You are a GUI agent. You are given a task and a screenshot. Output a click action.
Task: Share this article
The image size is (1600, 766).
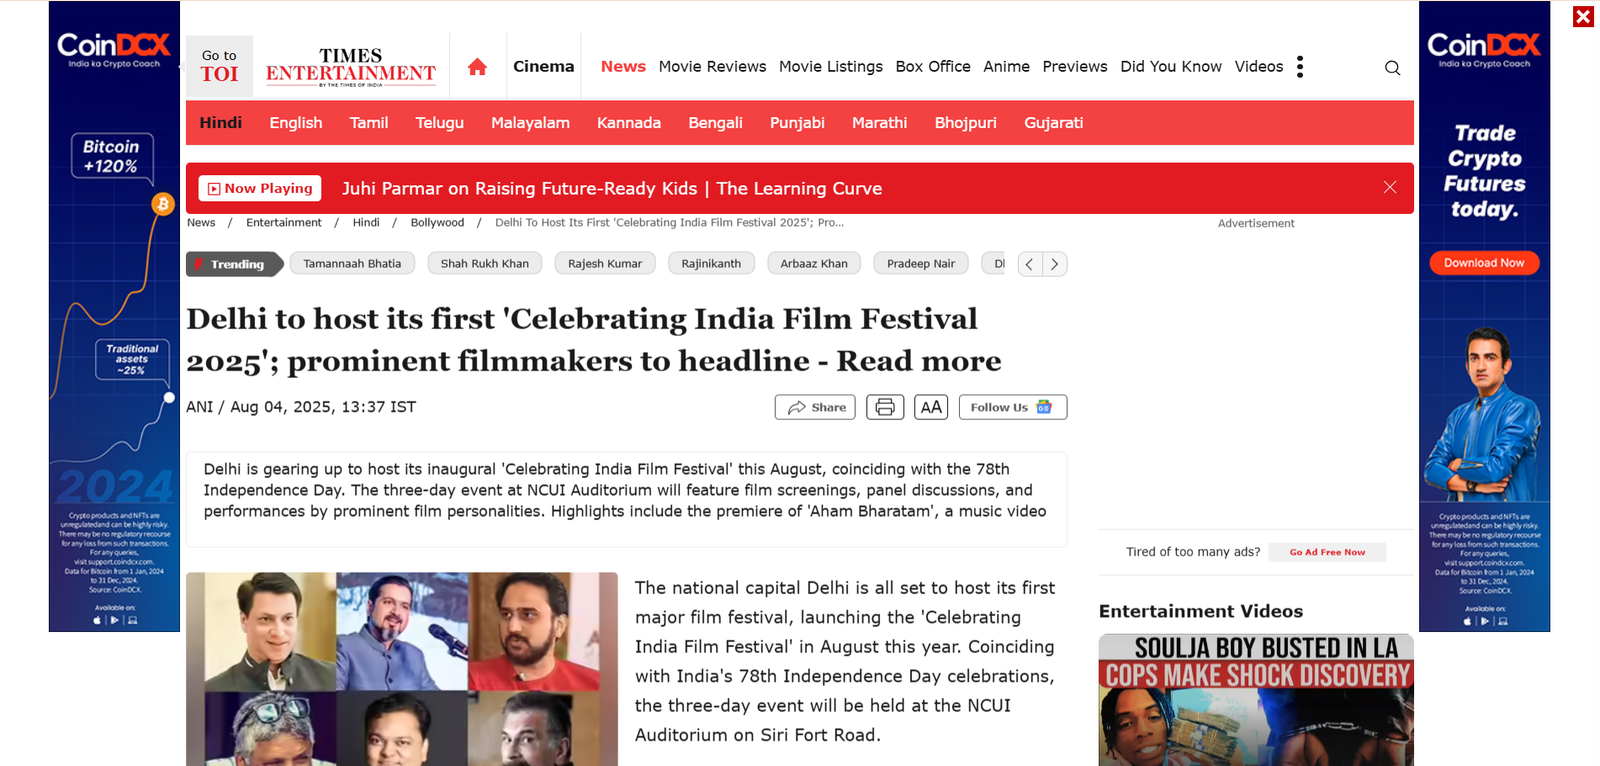tap(815, 407)
